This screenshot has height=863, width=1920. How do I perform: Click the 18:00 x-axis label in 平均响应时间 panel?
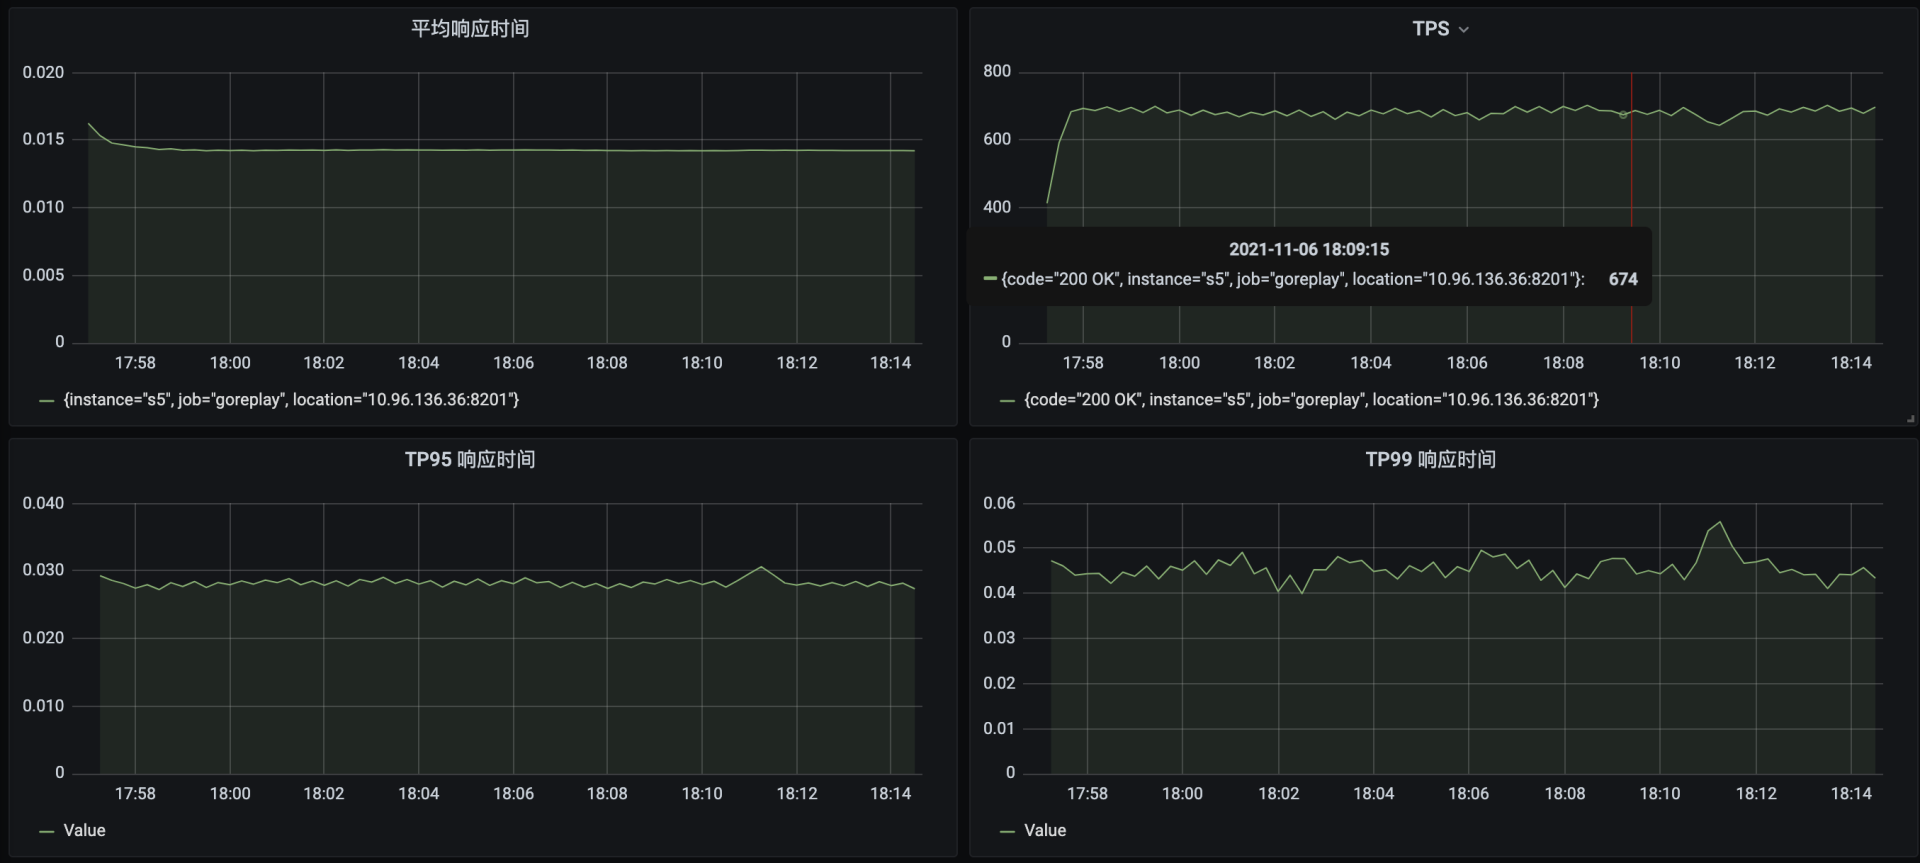point(230,363)
